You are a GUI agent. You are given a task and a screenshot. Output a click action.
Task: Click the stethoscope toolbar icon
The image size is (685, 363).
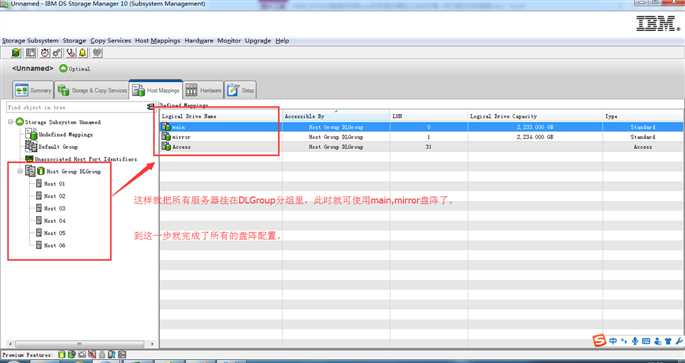pyautogui.click(x=71, y=53)
